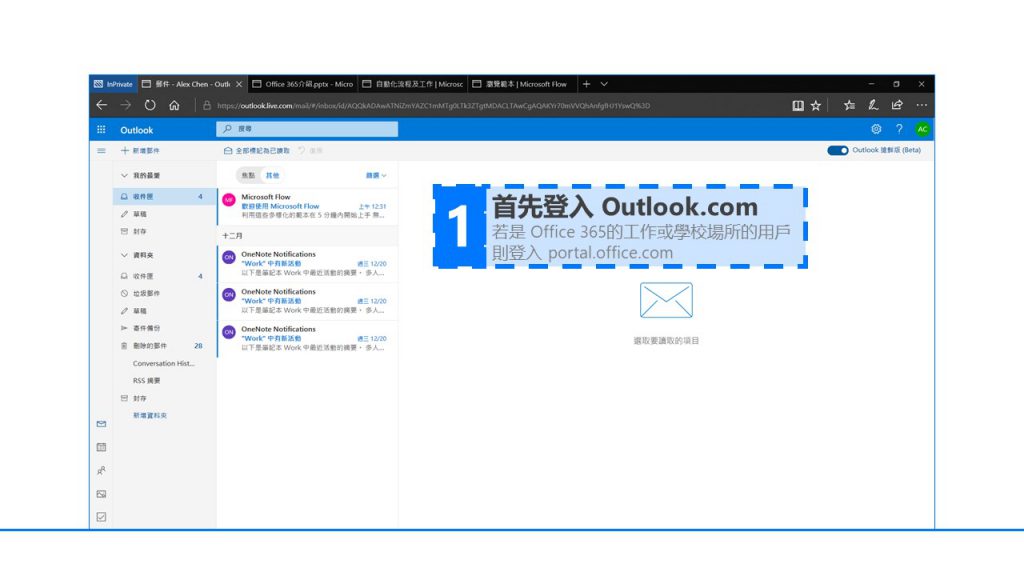This screenshot has height=576, width=1024.
Task: Open the 篩選 filter dropdown
Action: coord(376,176)
